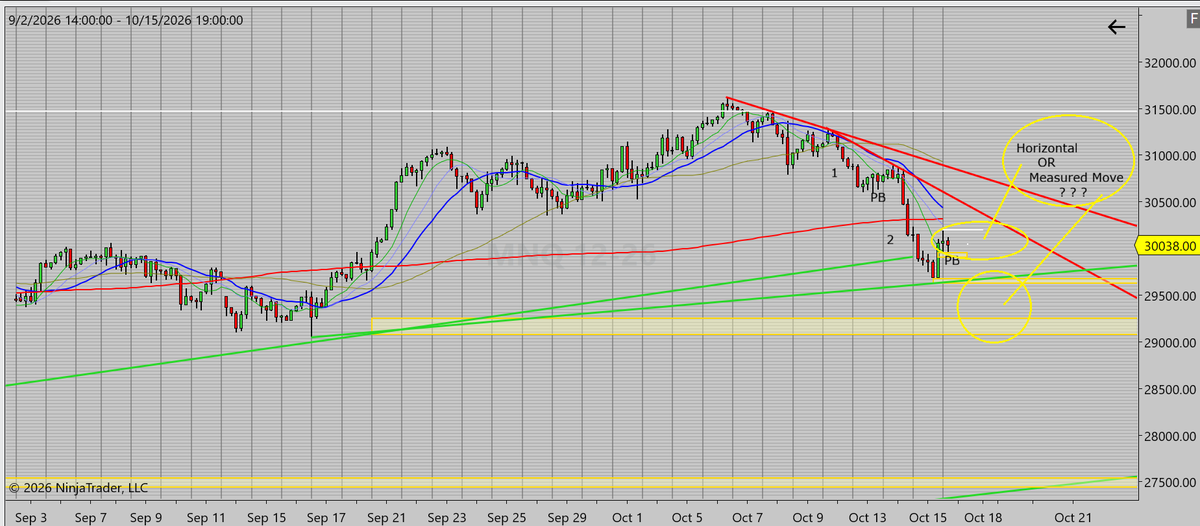Click the 31500.00 price axis label
This screenshot has width=1200, height=526.
pos(1170,110)
